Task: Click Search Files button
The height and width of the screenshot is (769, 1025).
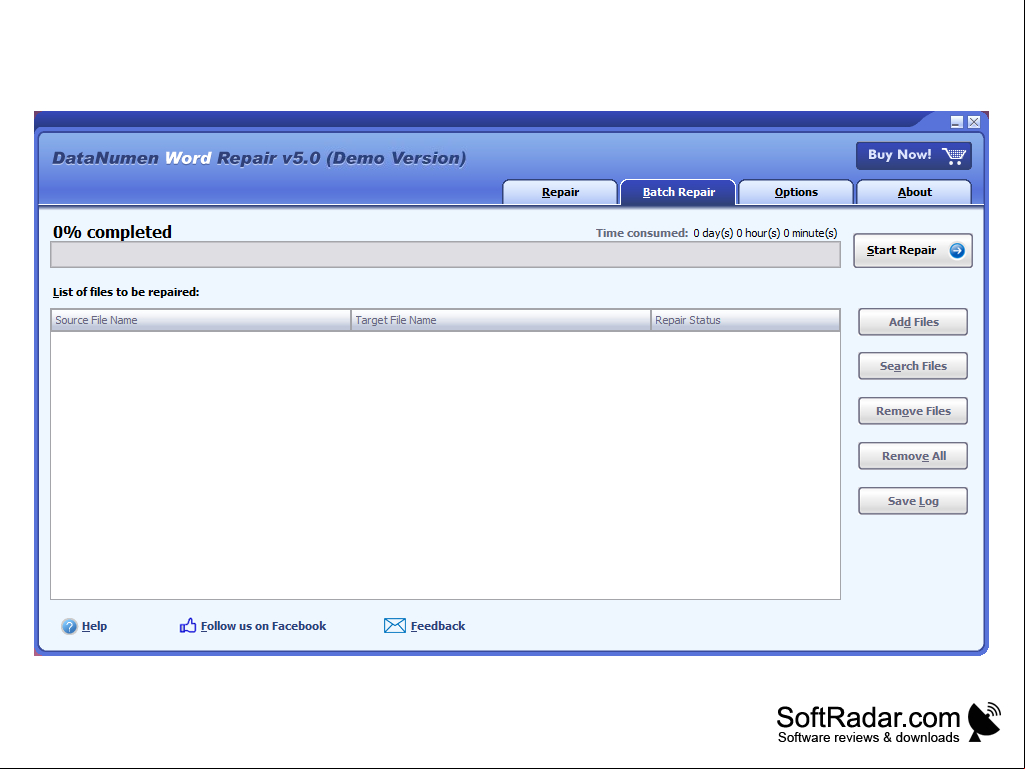Action: (x=913, y=366)
